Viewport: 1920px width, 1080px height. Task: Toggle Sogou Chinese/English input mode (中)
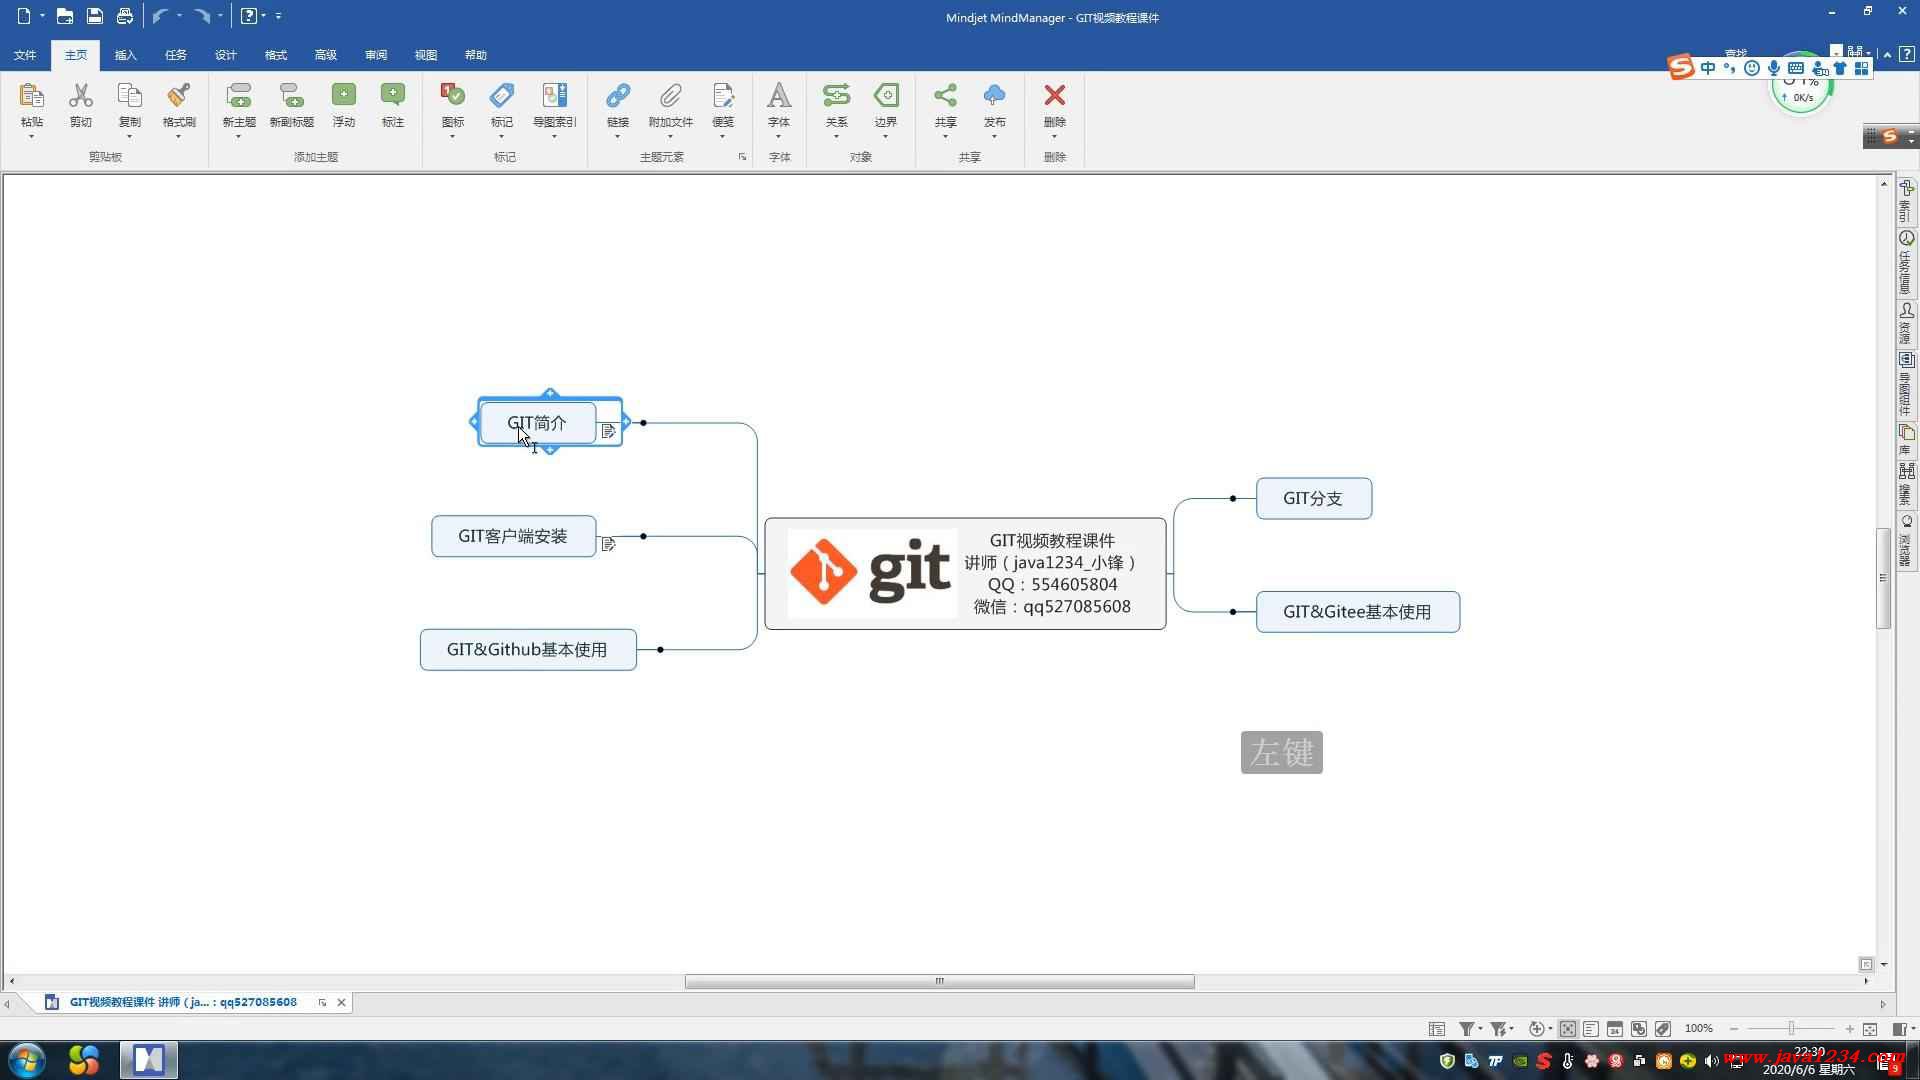(x=1708, y=68)
